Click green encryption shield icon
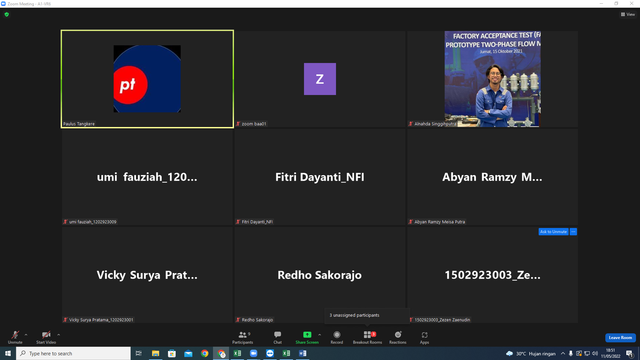 pos(7,14)
